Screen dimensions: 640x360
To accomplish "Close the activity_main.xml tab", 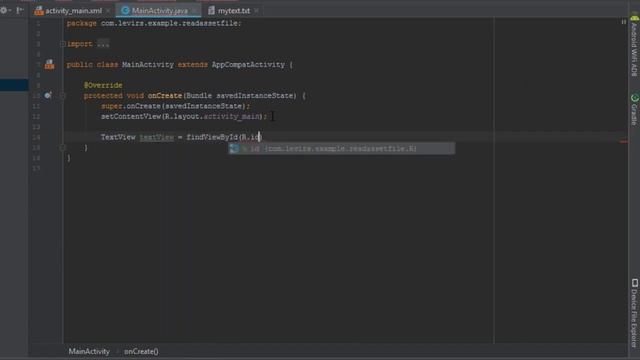I will click(108, 11).
